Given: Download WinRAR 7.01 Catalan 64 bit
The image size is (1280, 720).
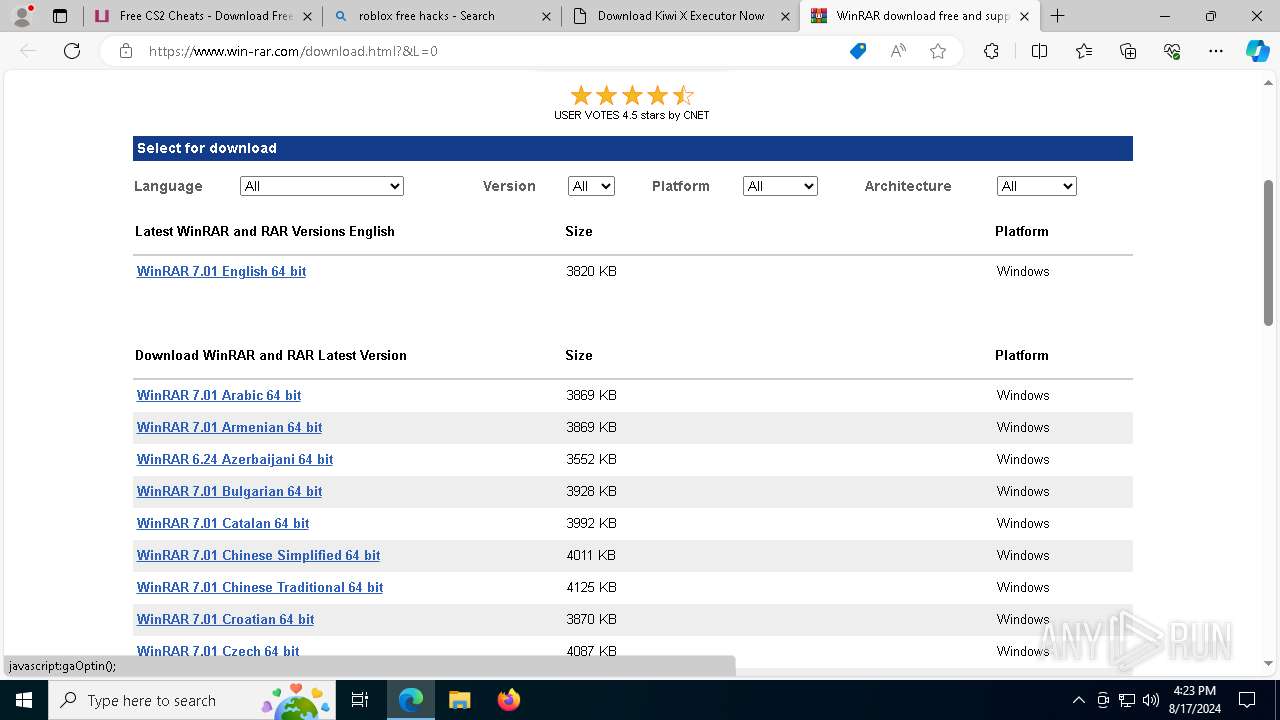Looking at the screenshot, I should pos(223,523).
